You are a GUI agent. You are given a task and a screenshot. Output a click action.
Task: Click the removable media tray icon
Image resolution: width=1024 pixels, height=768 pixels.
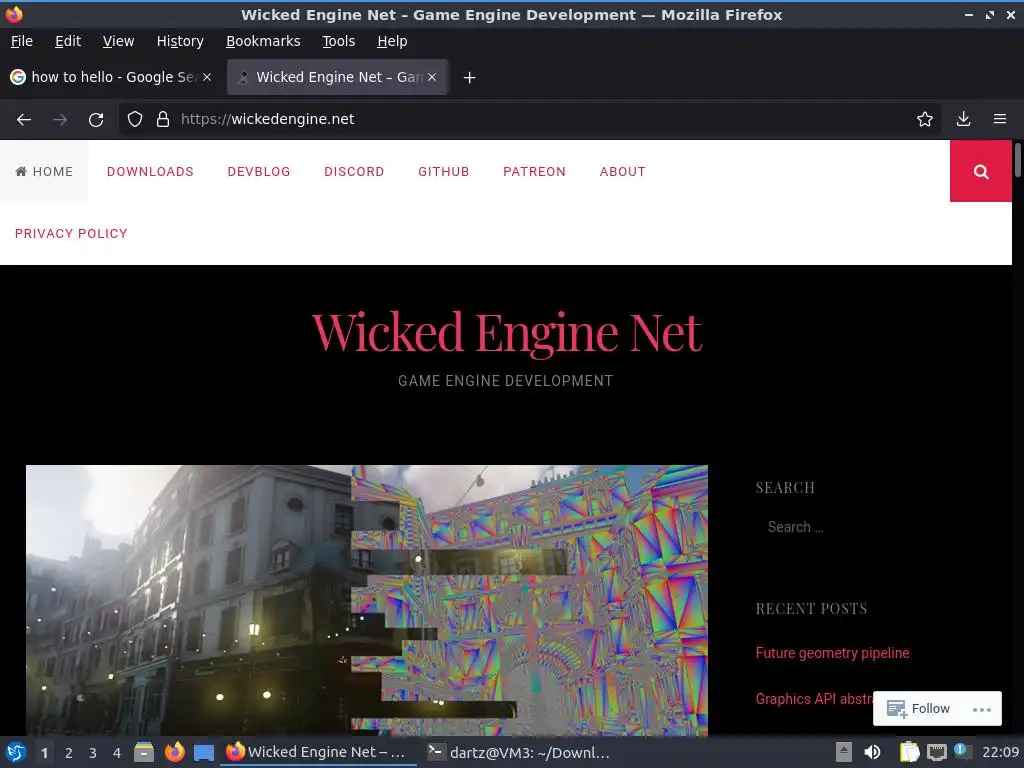844,752
